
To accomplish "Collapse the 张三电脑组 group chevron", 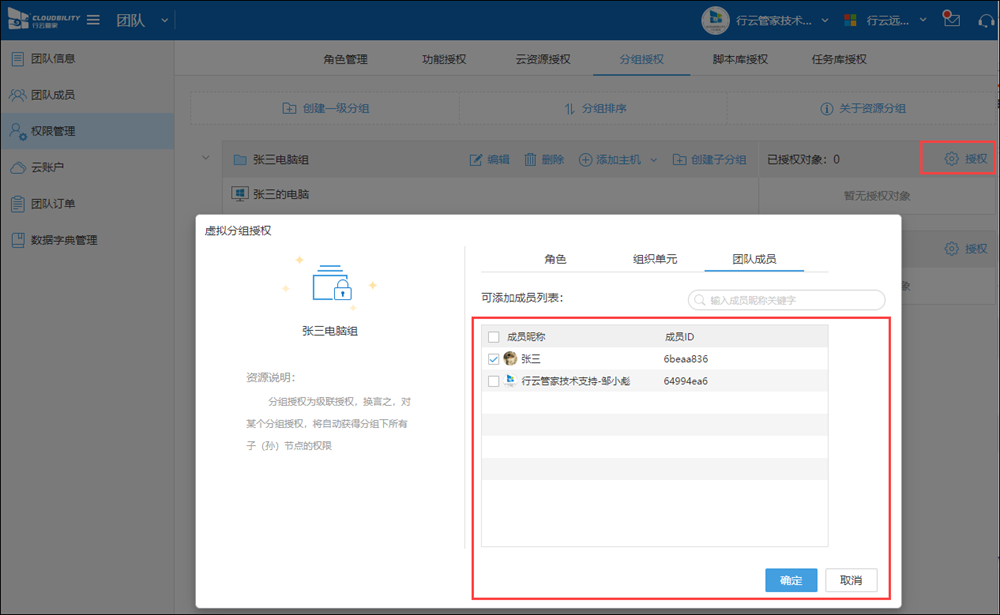I will point(205,158).
